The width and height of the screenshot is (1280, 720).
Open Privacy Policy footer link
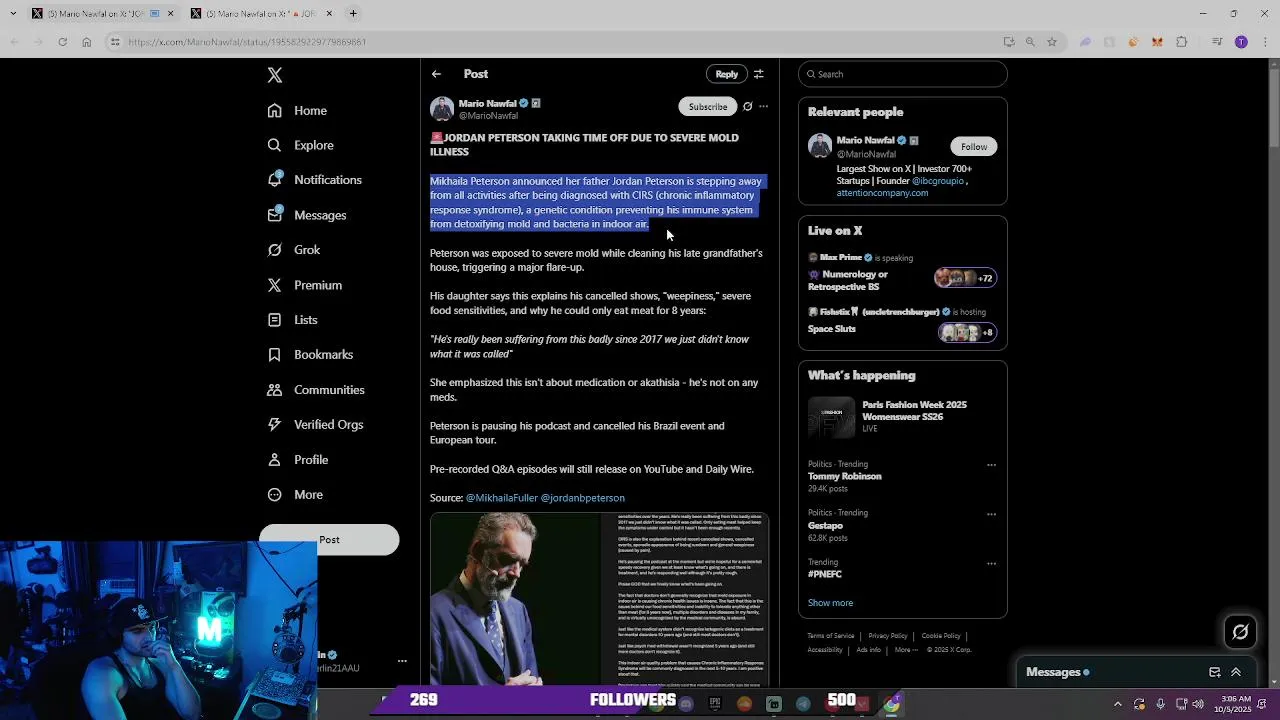pos(887,636)
